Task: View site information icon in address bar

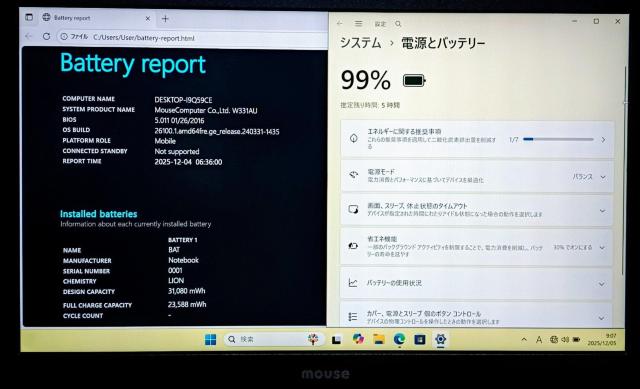Action: click(x=64, y=37)
